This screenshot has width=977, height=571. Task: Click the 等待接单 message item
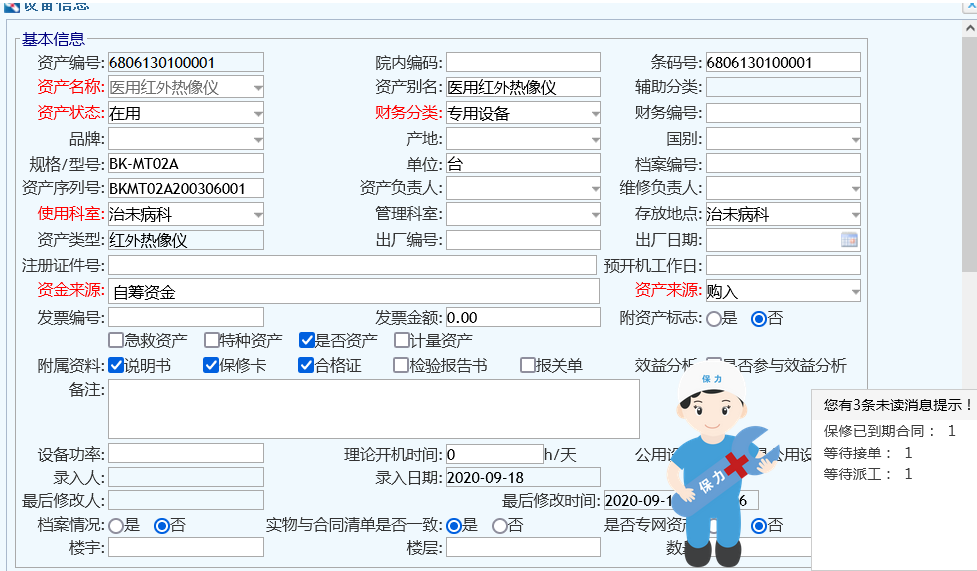coord(867,453)
